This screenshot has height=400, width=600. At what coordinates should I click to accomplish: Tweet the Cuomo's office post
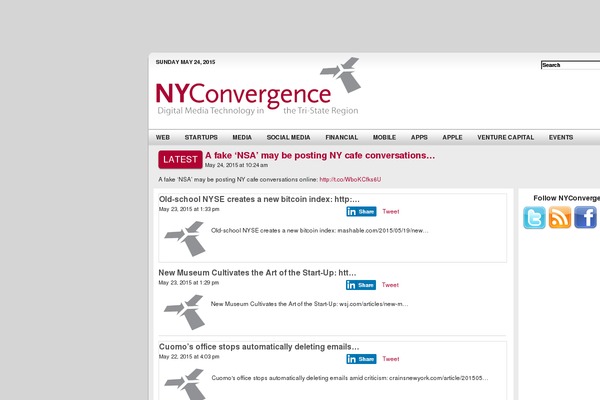[x=391, y=359]
